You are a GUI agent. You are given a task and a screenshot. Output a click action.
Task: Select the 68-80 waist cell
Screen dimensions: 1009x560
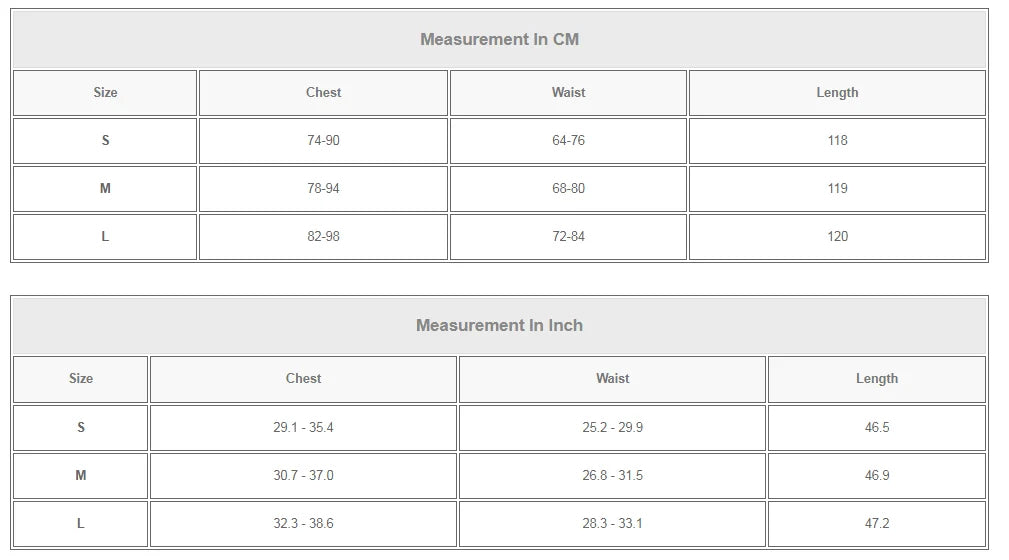point(568,189)
